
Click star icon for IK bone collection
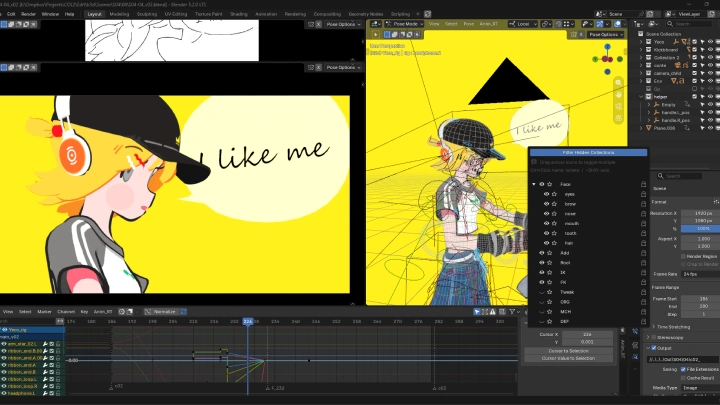550,273
